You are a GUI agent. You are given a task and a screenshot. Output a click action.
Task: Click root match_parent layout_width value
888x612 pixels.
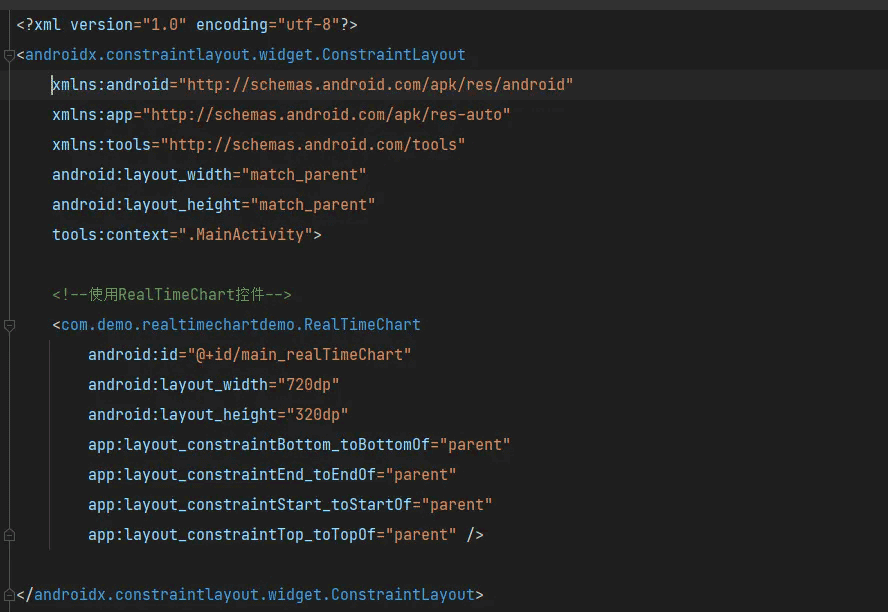pos(304,175)
